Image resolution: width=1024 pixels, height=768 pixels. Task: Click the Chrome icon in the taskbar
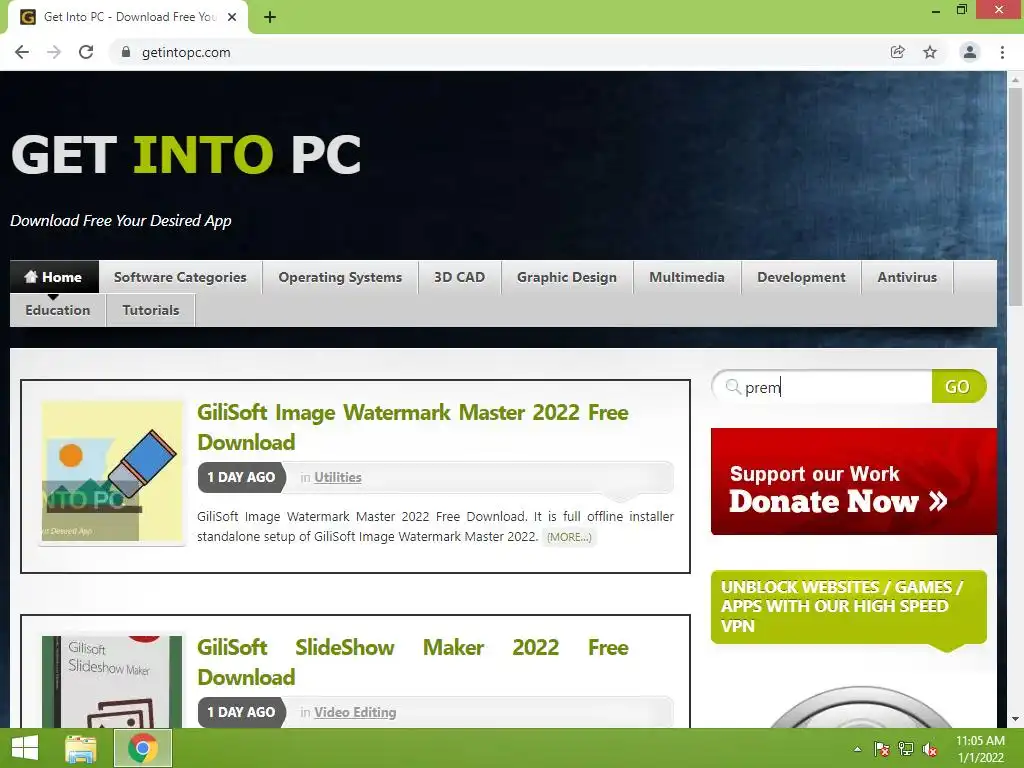click(143, 748)
